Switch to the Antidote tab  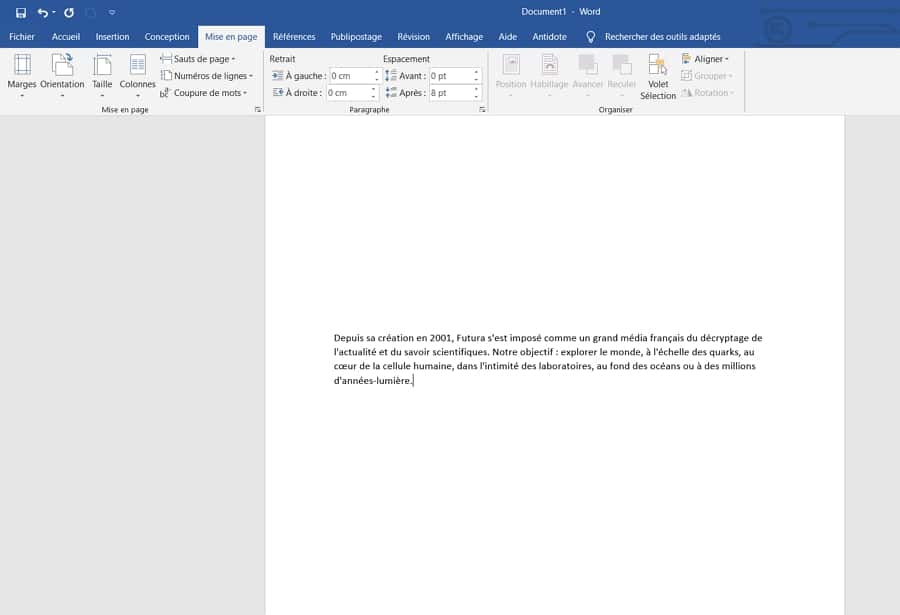pos(549,36)
